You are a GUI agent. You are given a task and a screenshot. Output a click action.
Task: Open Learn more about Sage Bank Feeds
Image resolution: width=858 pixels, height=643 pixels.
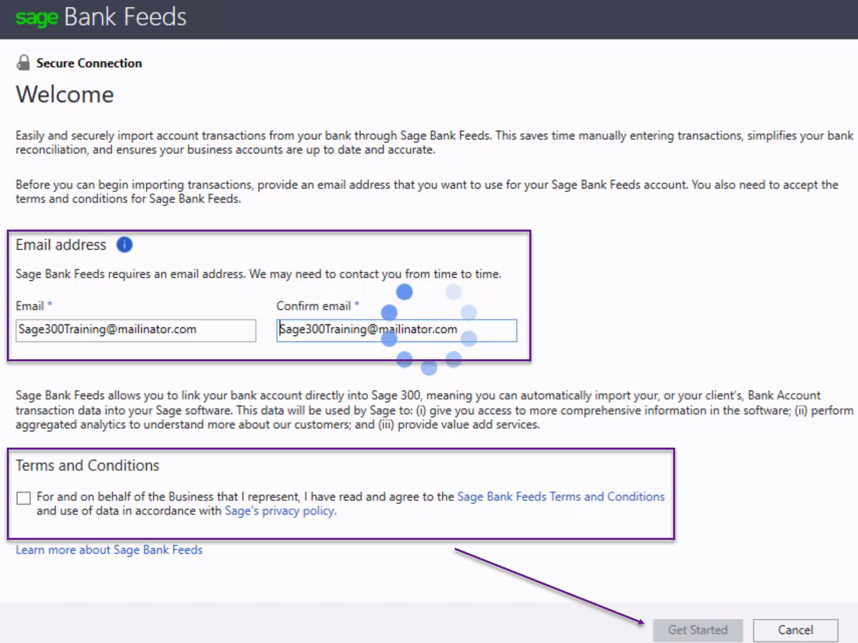109,550
